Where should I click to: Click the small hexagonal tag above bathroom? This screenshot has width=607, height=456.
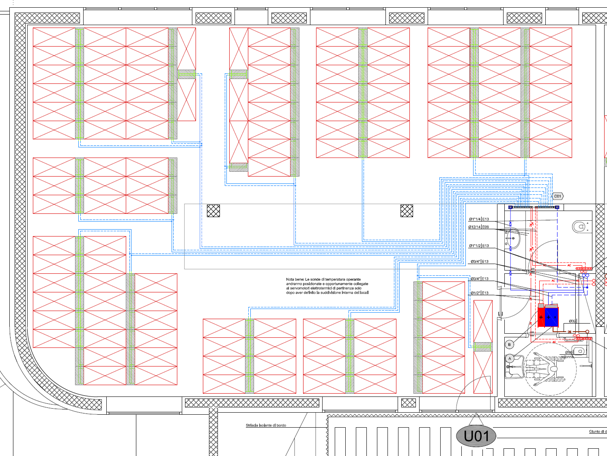tap(558, 196)
